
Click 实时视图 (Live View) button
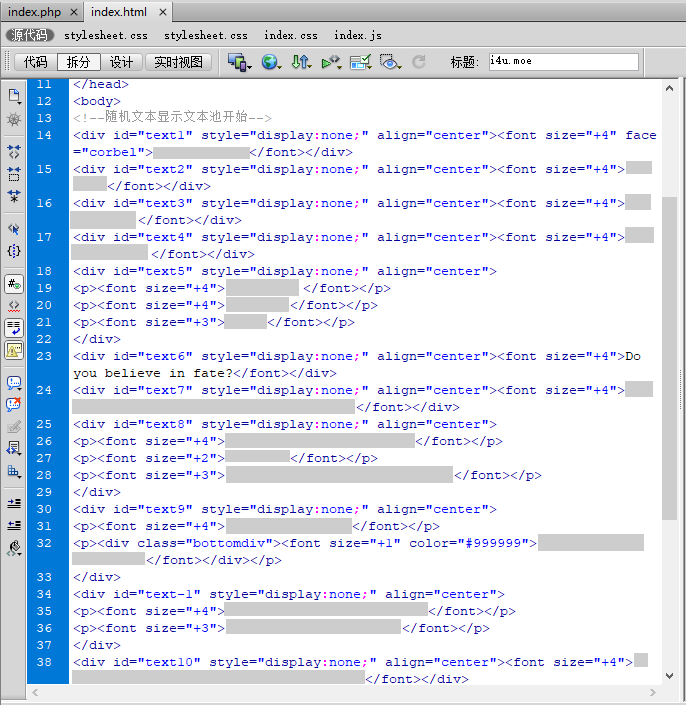click(178, 62)
